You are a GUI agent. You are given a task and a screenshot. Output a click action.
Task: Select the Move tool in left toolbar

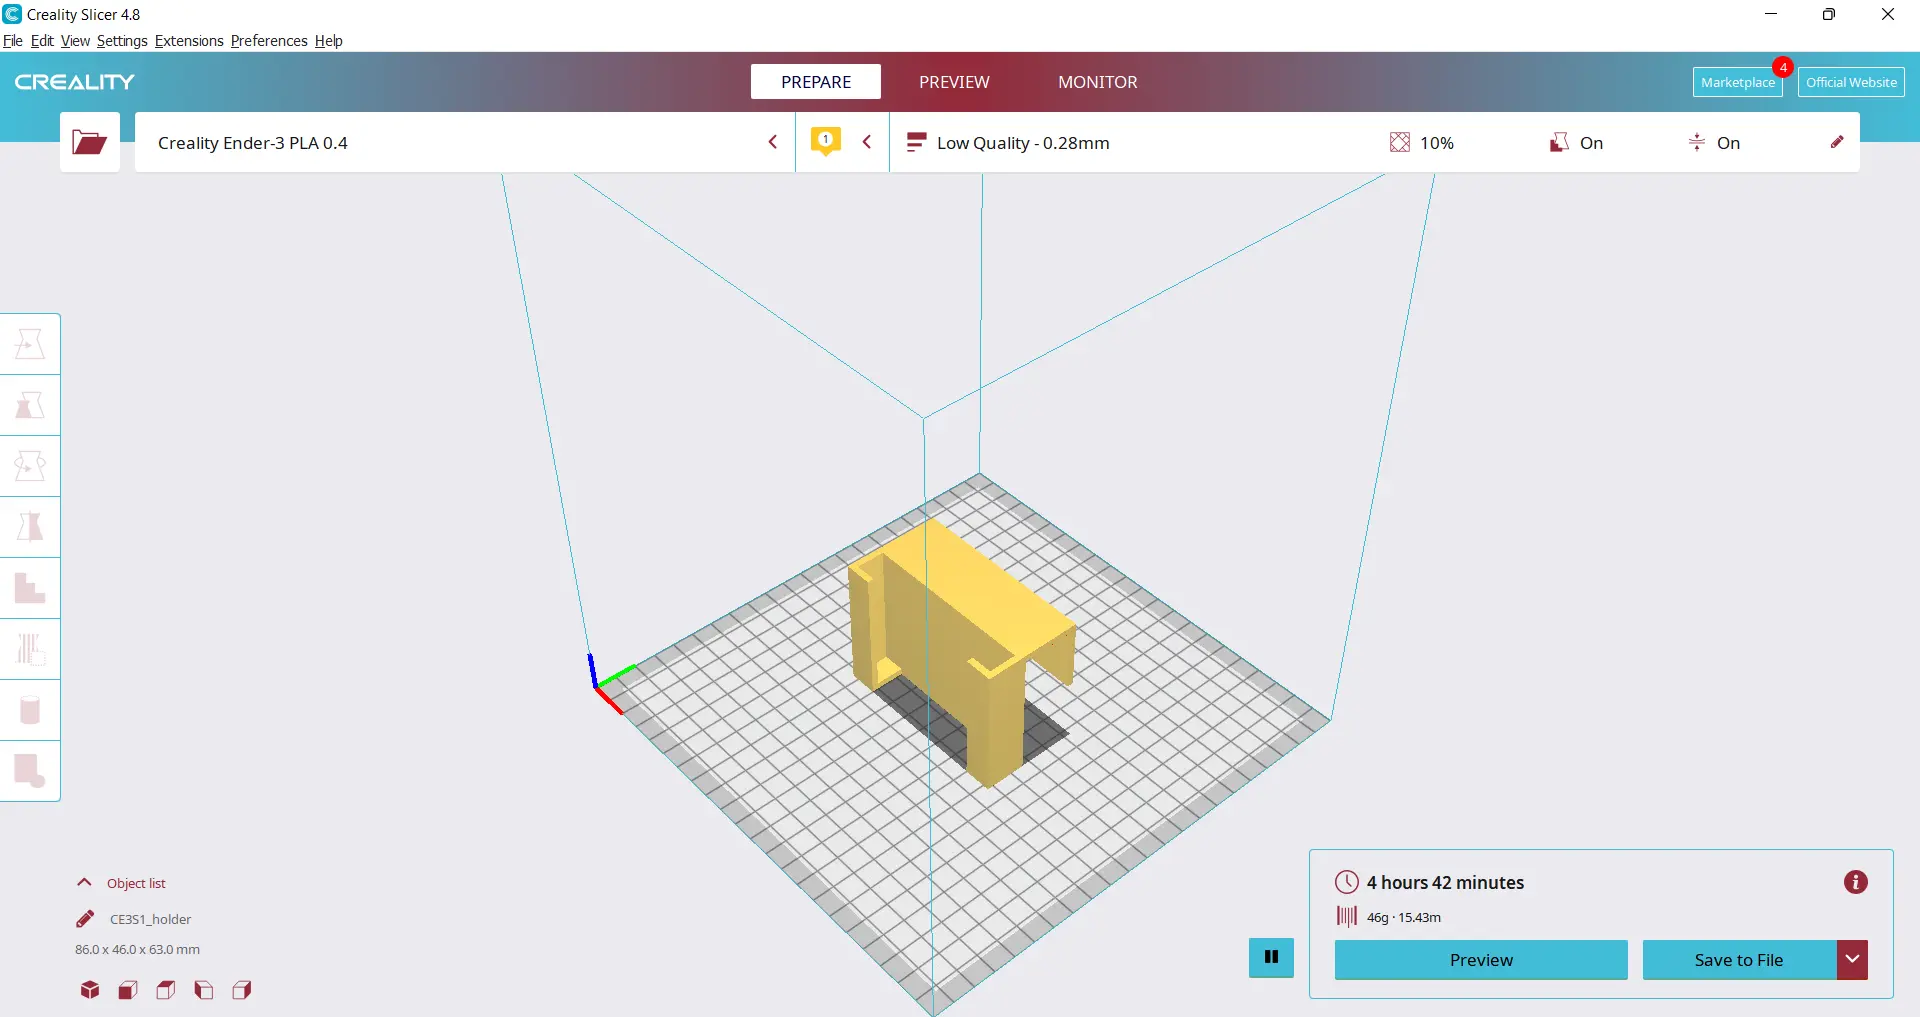click(x=30, y=344)
